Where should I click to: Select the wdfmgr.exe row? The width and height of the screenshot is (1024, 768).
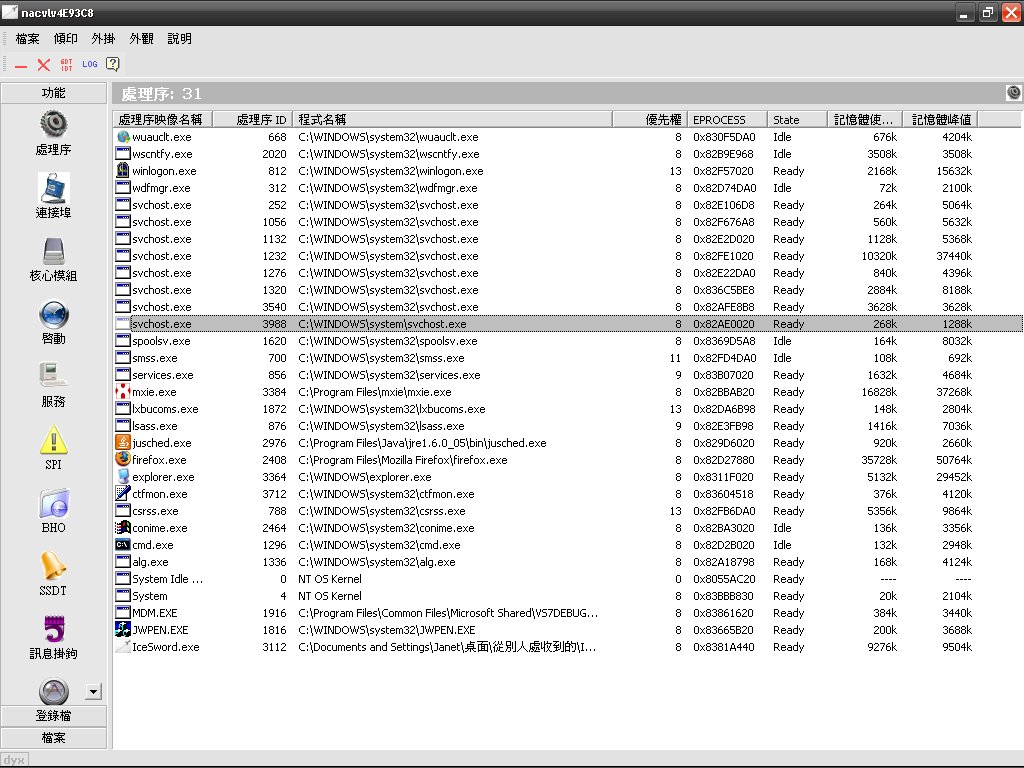[567, 188]
